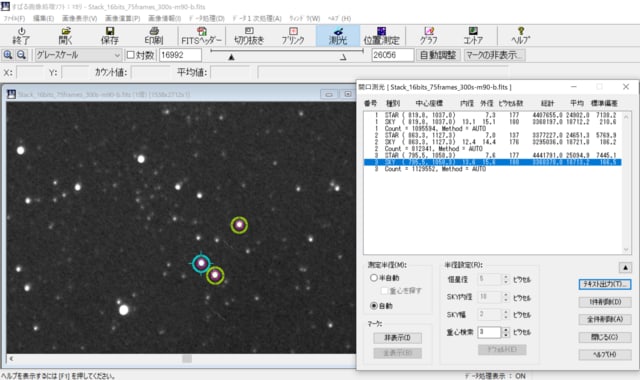Click the 終了 (exit) toolbar icon

click(21, 36)
